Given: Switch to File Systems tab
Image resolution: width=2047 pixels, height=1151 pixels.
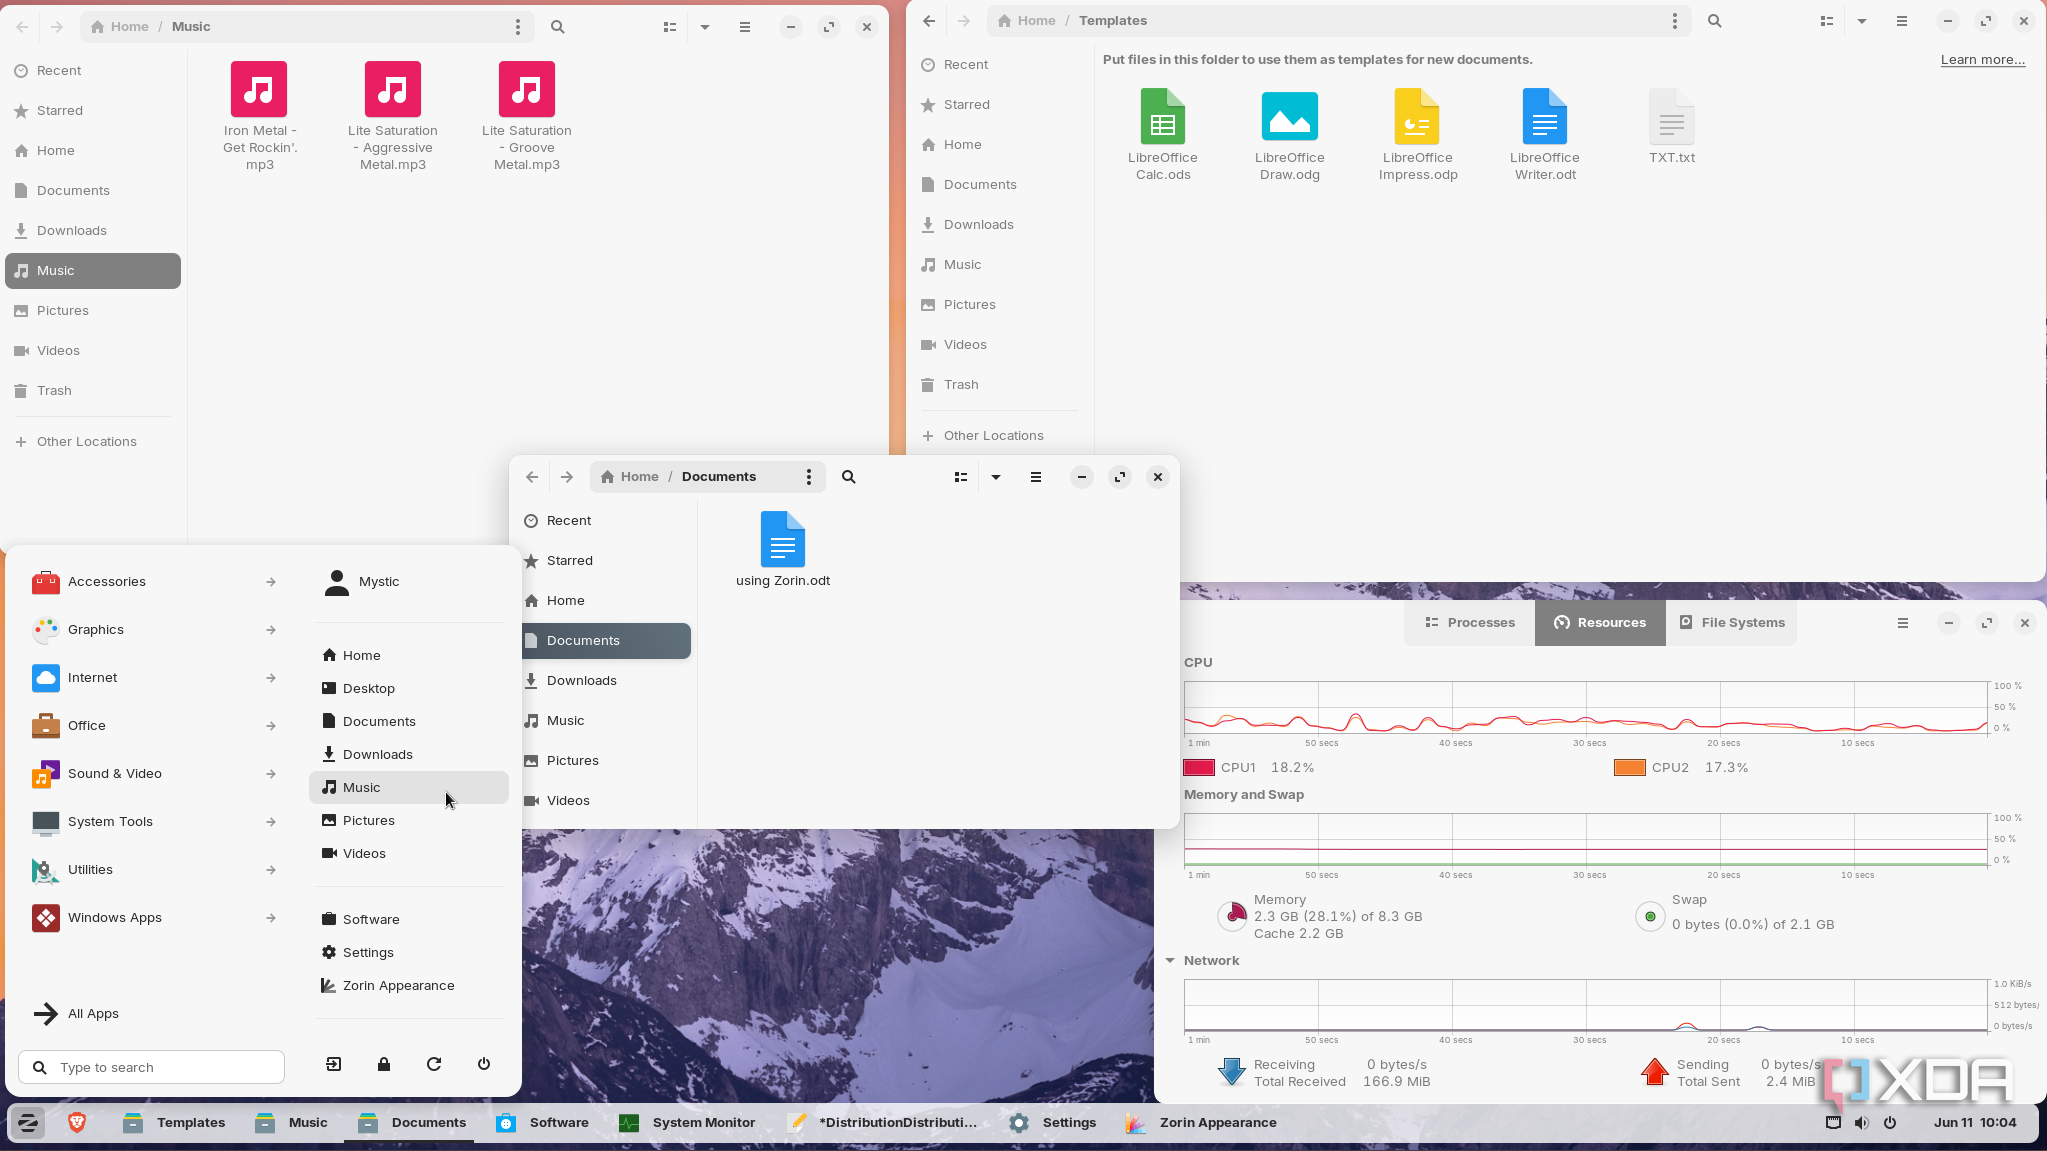Looking at the screenshot, I should click(x=1731, y=623).
